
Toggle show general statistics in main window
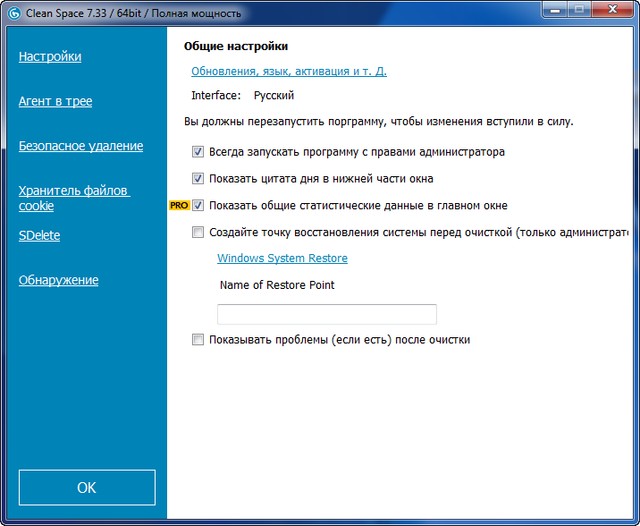coord(198,206)
